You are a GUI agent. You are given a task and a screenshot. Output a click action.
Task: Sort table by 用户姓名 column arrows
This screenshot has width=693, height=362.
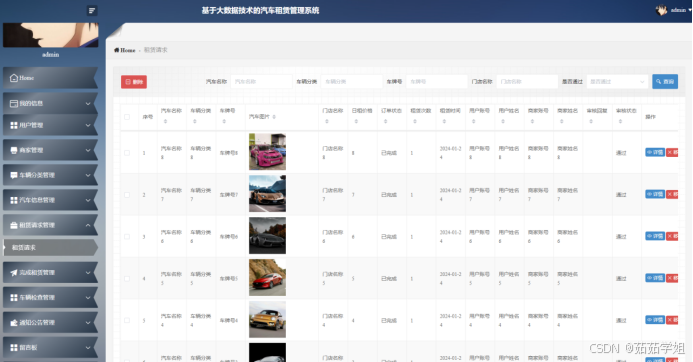503,121
